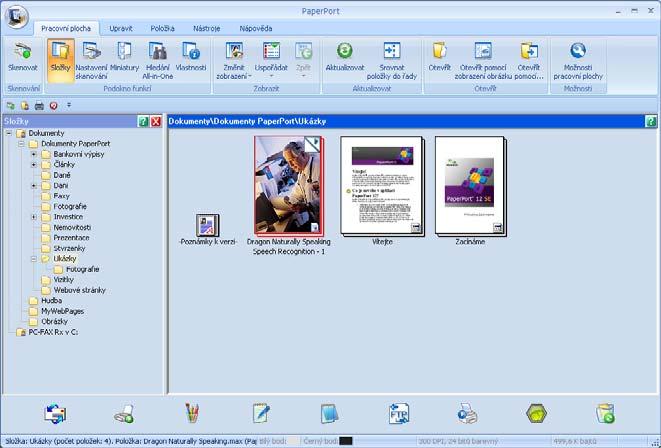Select the Faxy folder
Viewport: 661px width, 448px height.
click(62, 196)
